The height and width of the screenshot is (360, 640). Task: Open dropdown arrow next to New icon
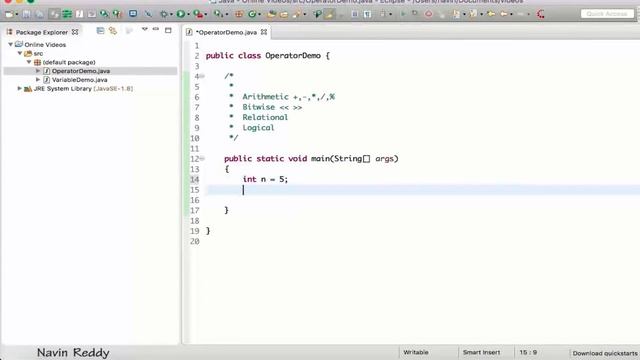(17, 14)
